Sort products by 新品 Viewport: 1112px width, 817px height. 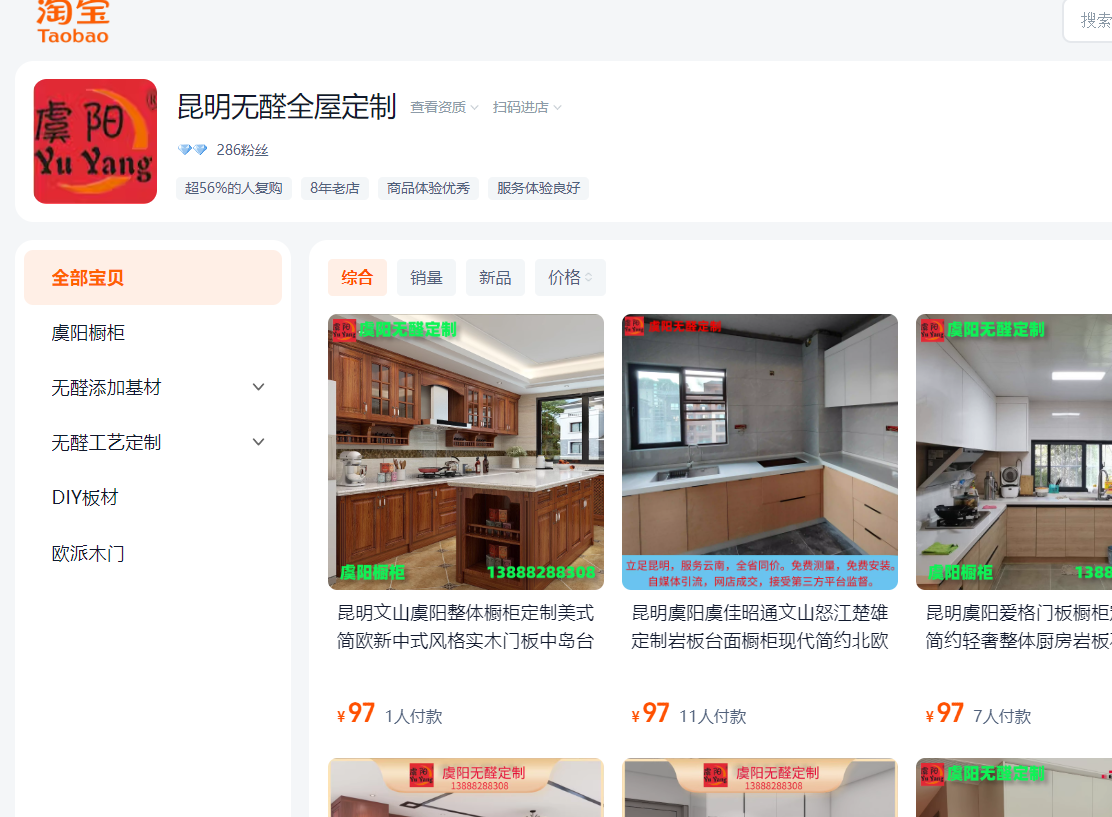click(495, 277)
